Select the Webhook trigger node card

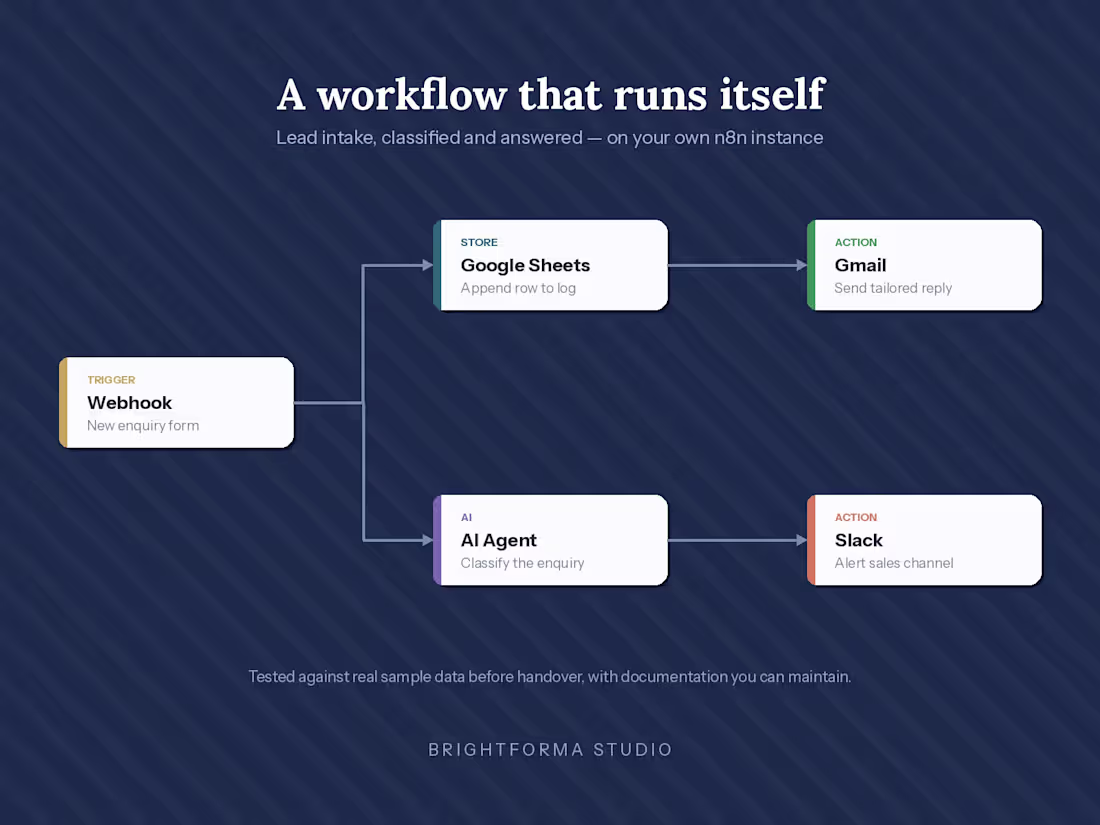(x=177, y=403)
